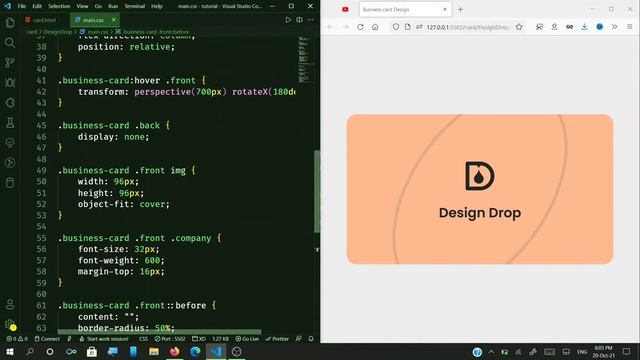Screen dimensions: 640x360
Task: Click Prettier in the status bar
Action: coord(277,339)
